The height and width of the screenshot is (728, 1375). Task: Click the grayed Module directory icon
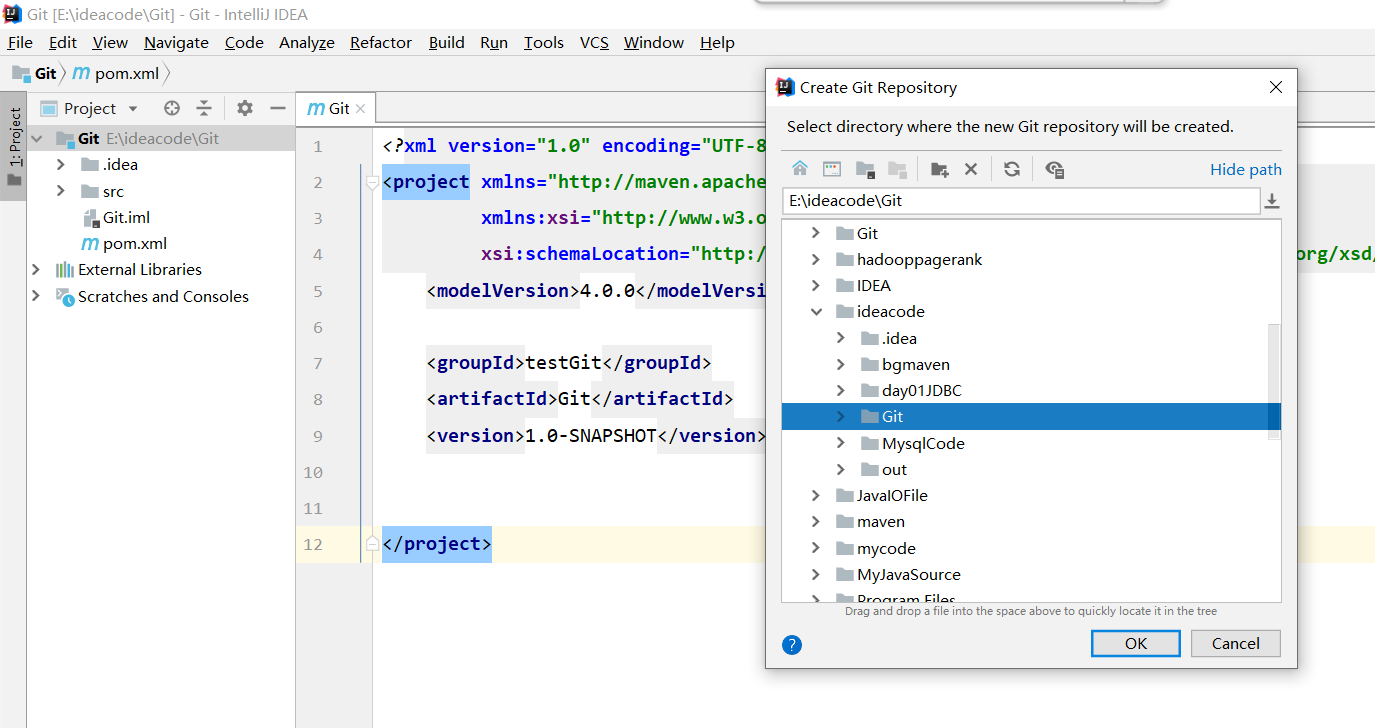click(897, 169)
